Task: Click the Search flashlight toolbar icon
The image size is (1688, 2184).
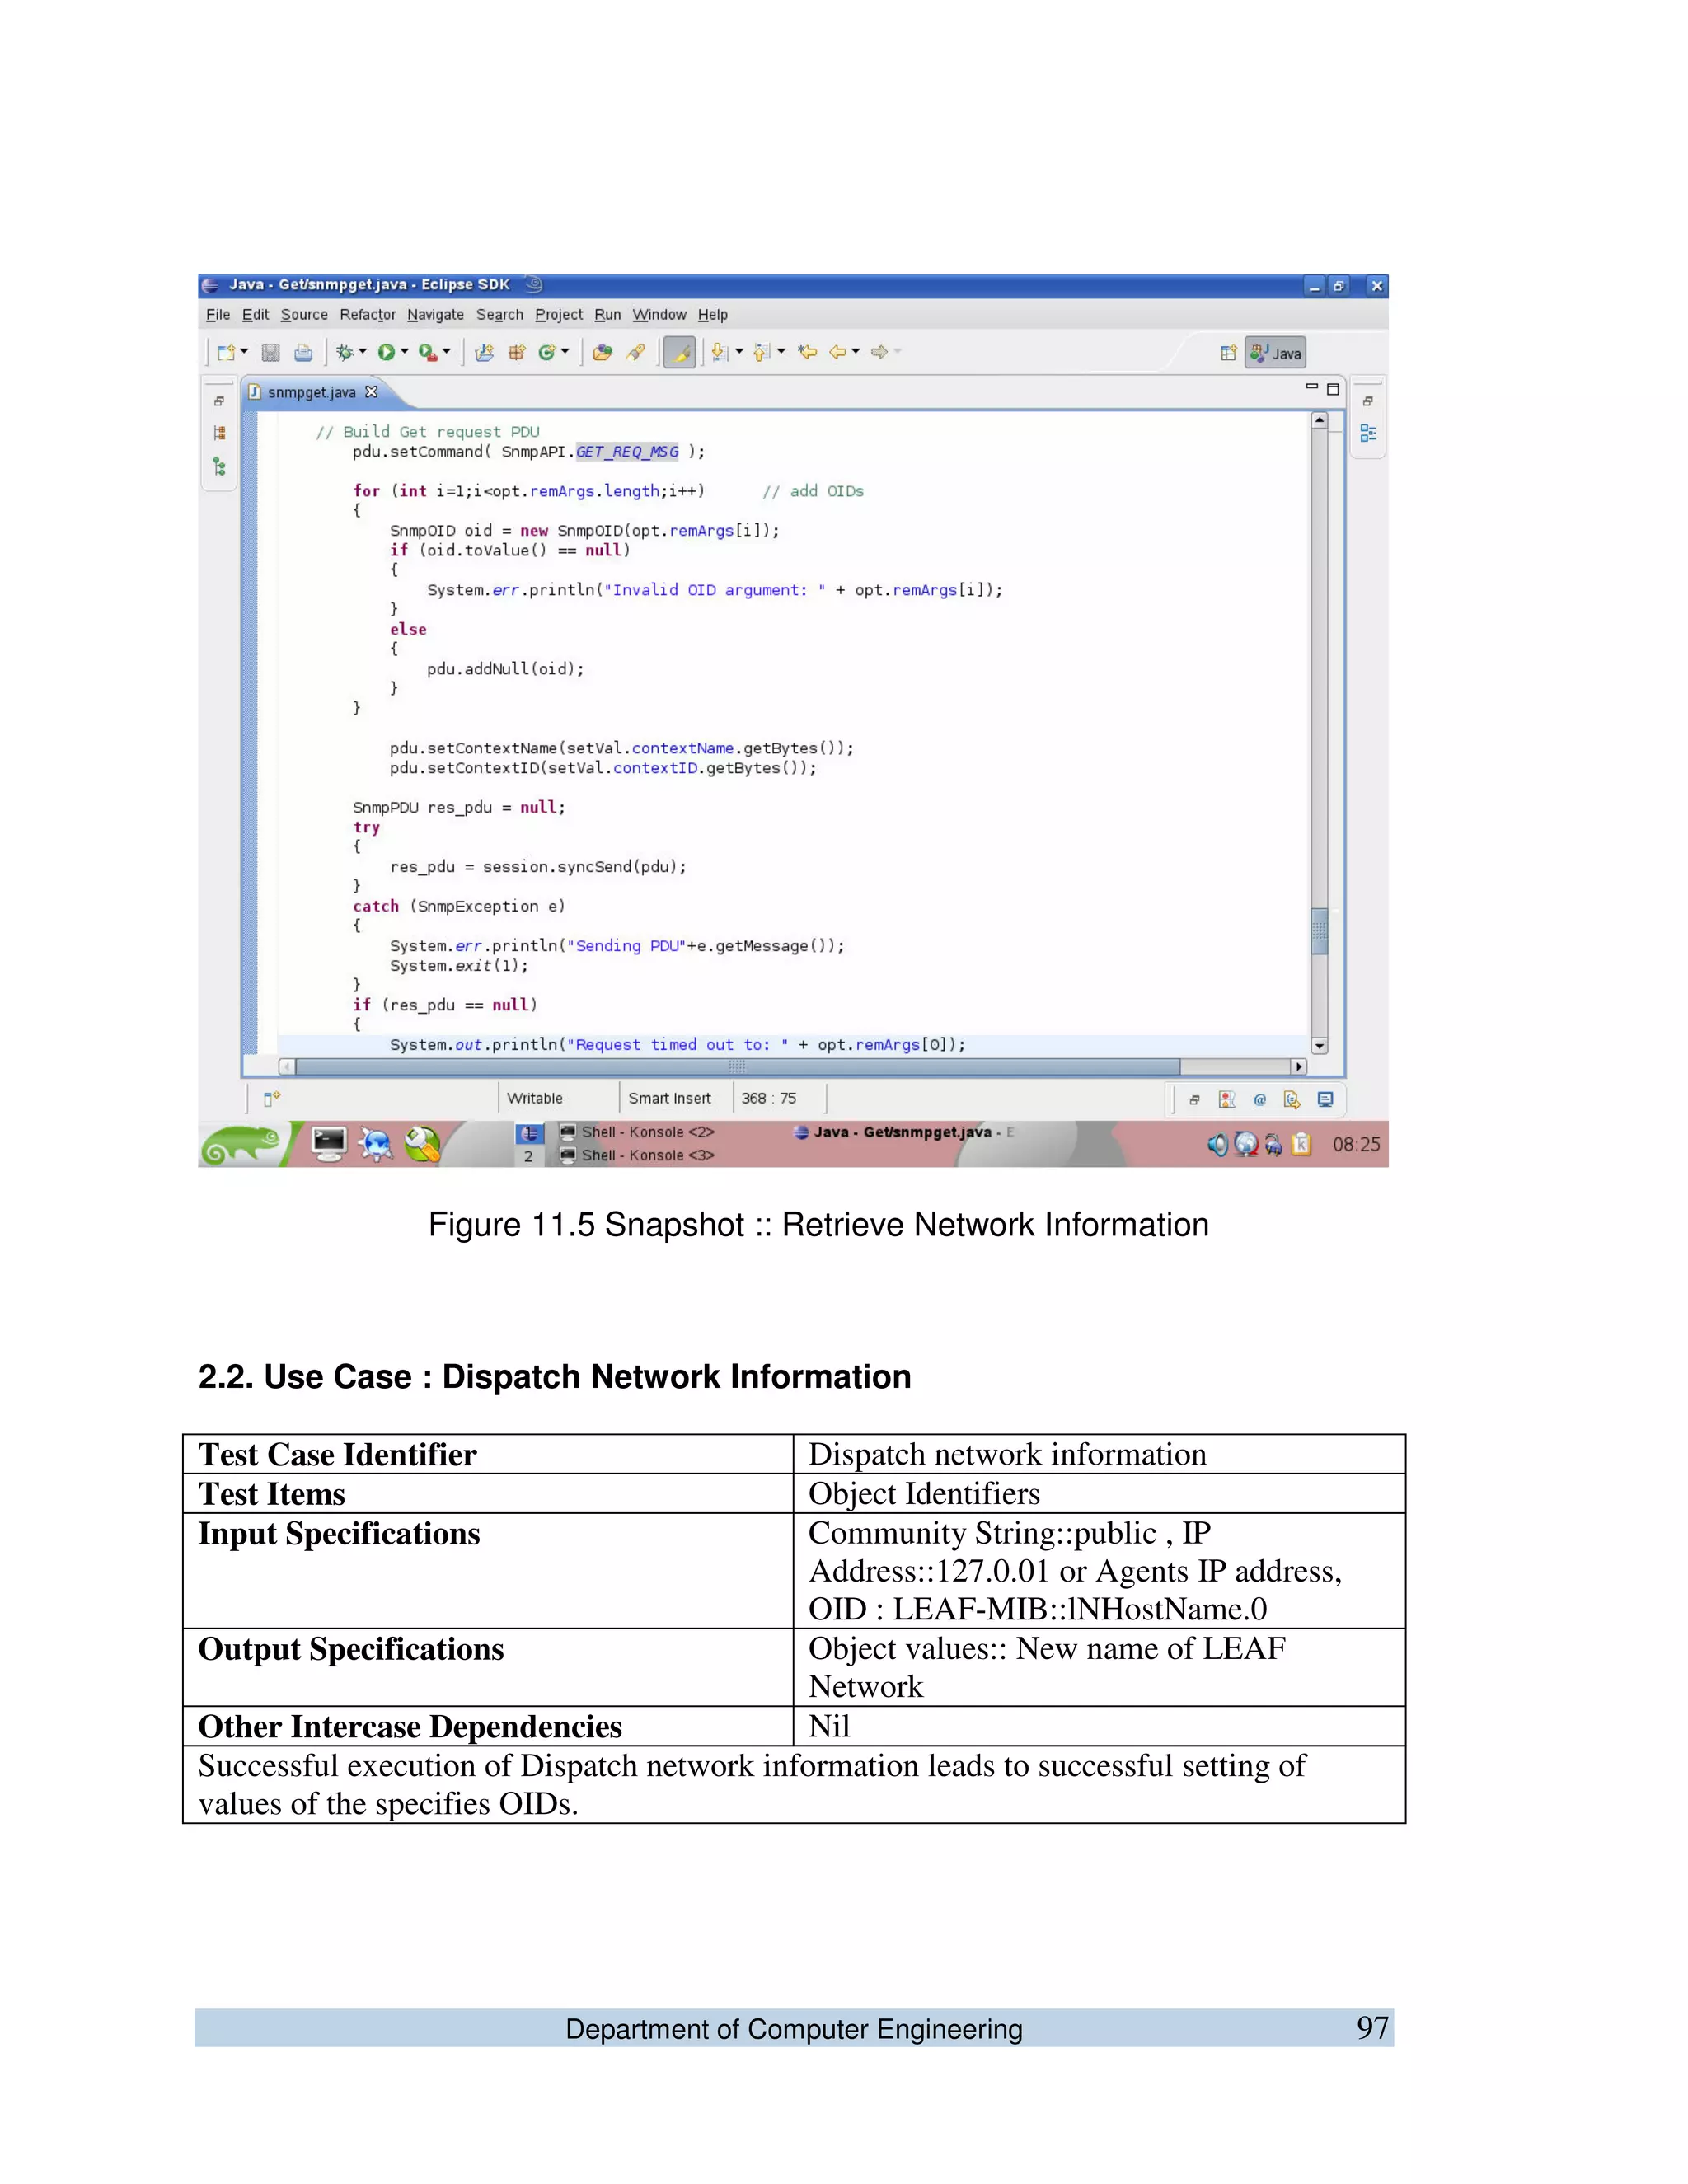Action: pos(635,352)
